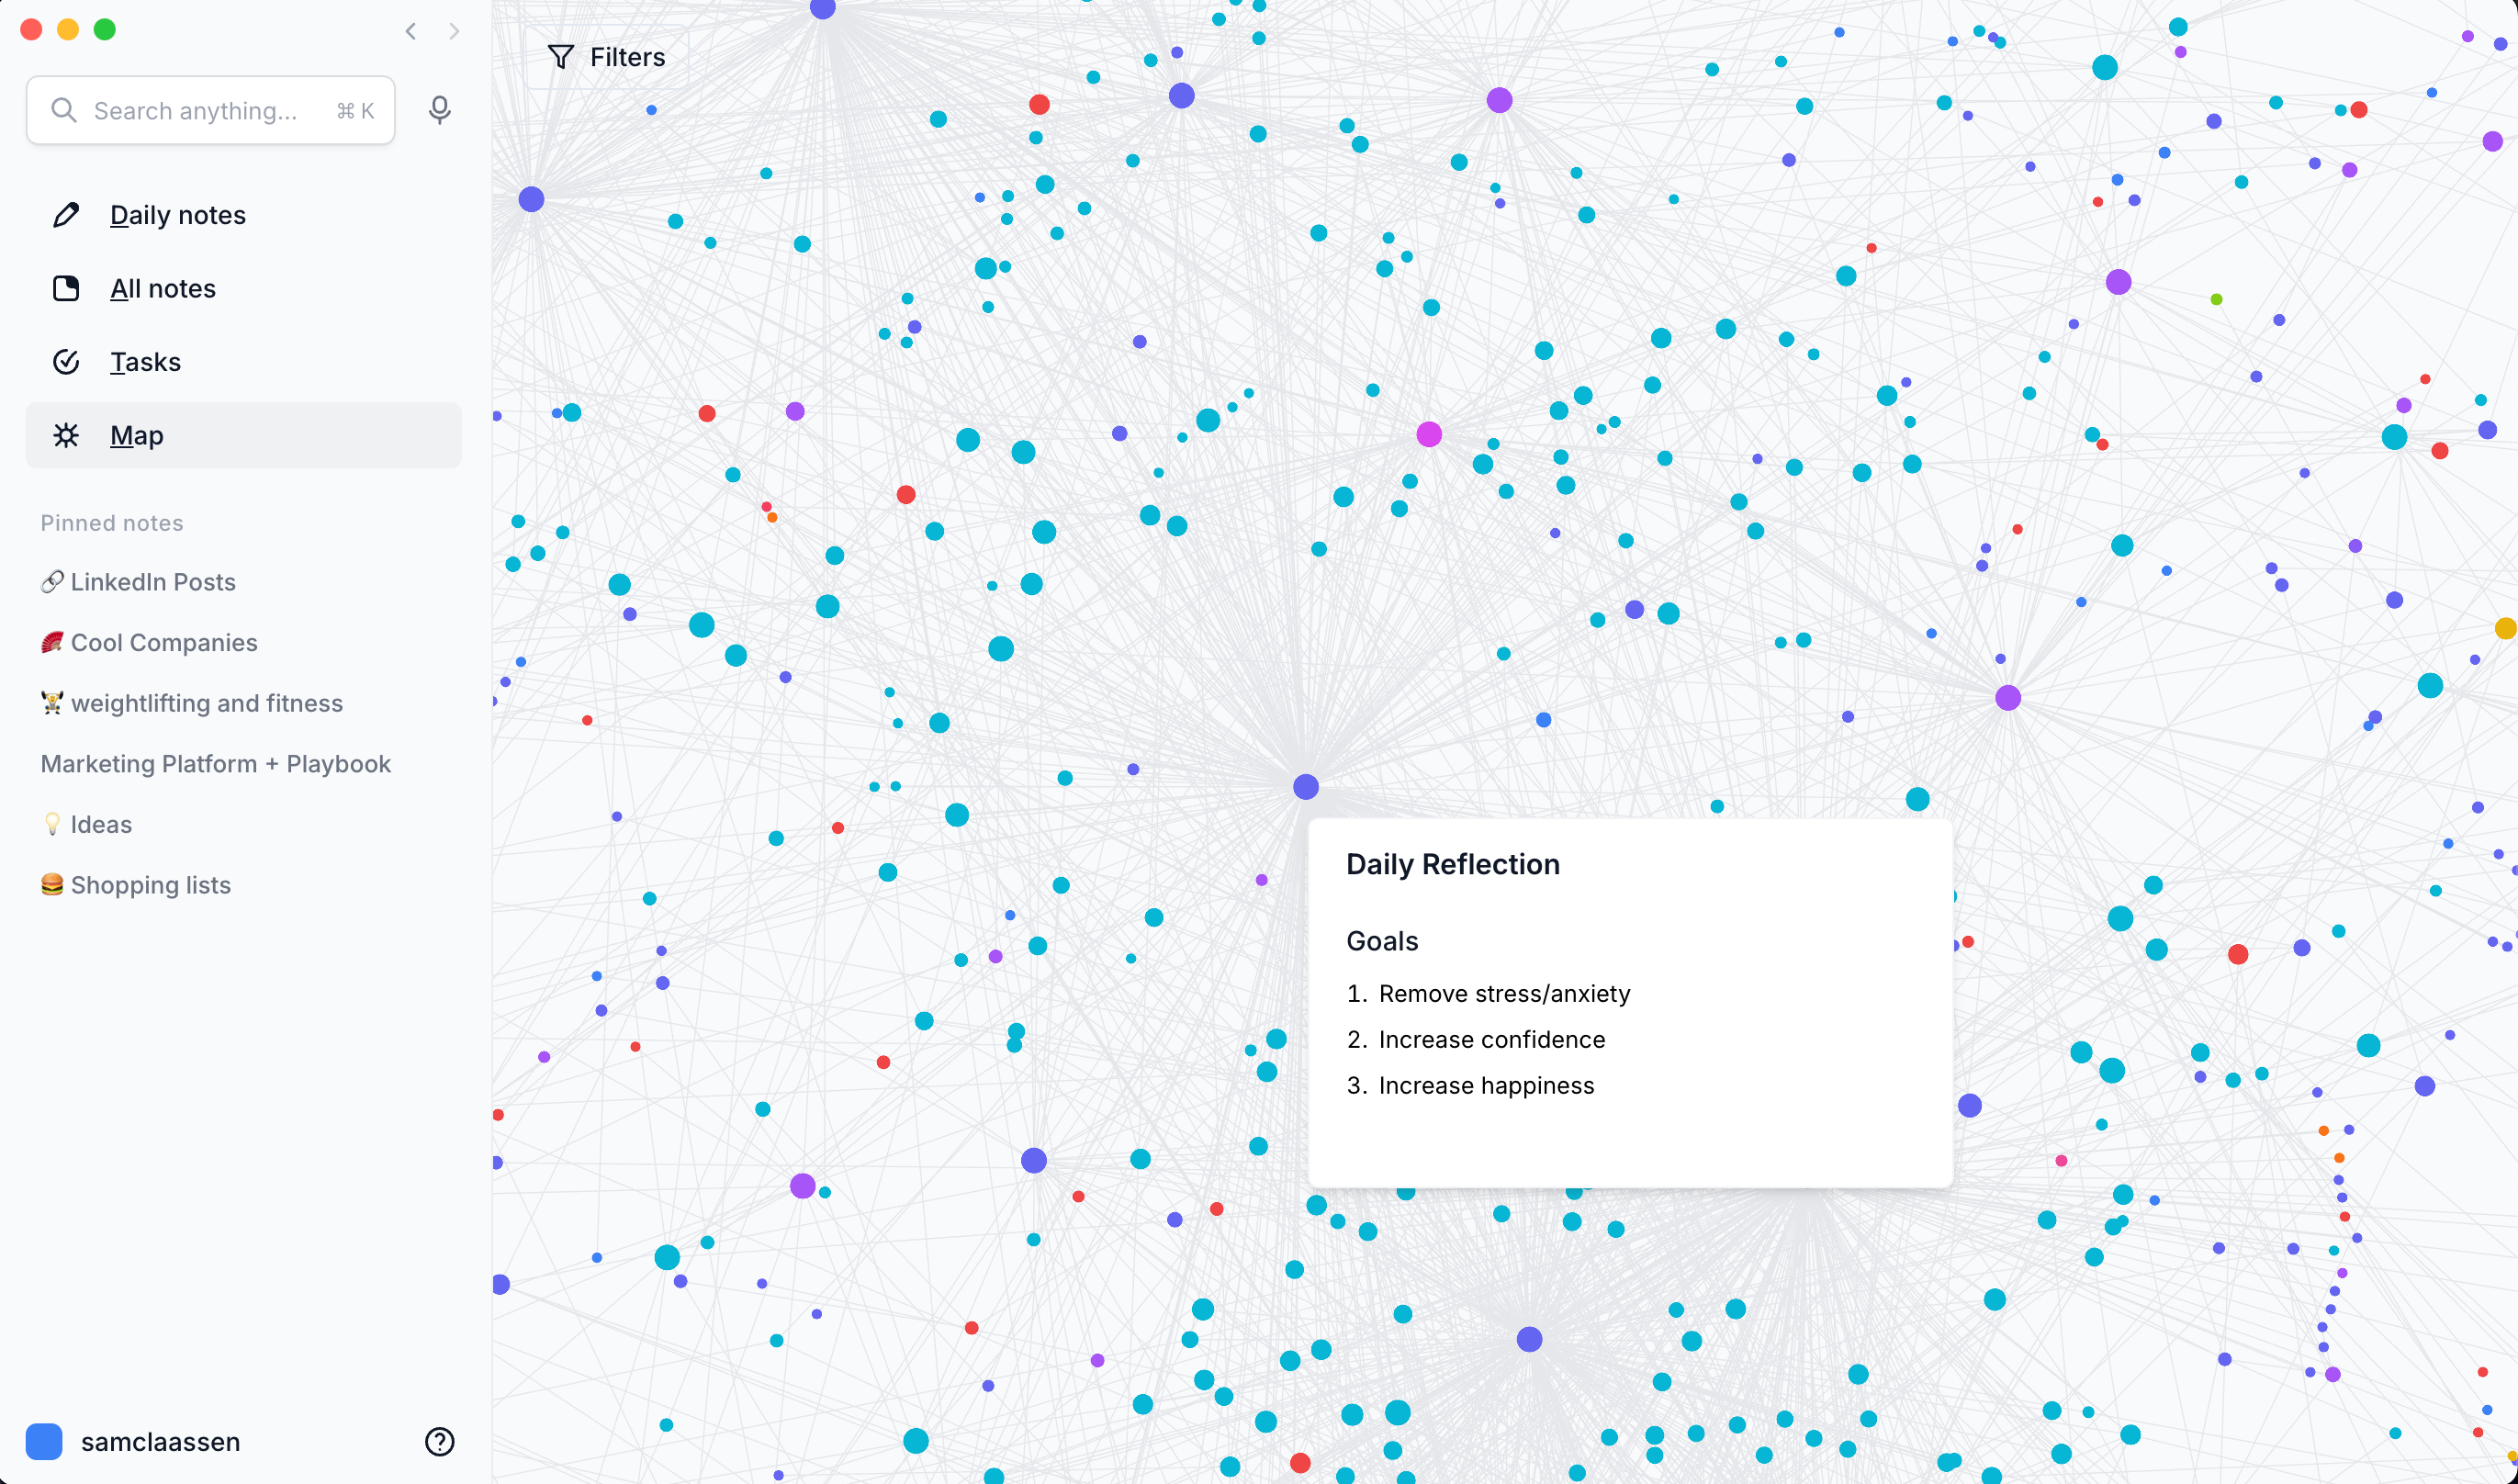
Task: Open the Map view
Action: tap(137, 435)
